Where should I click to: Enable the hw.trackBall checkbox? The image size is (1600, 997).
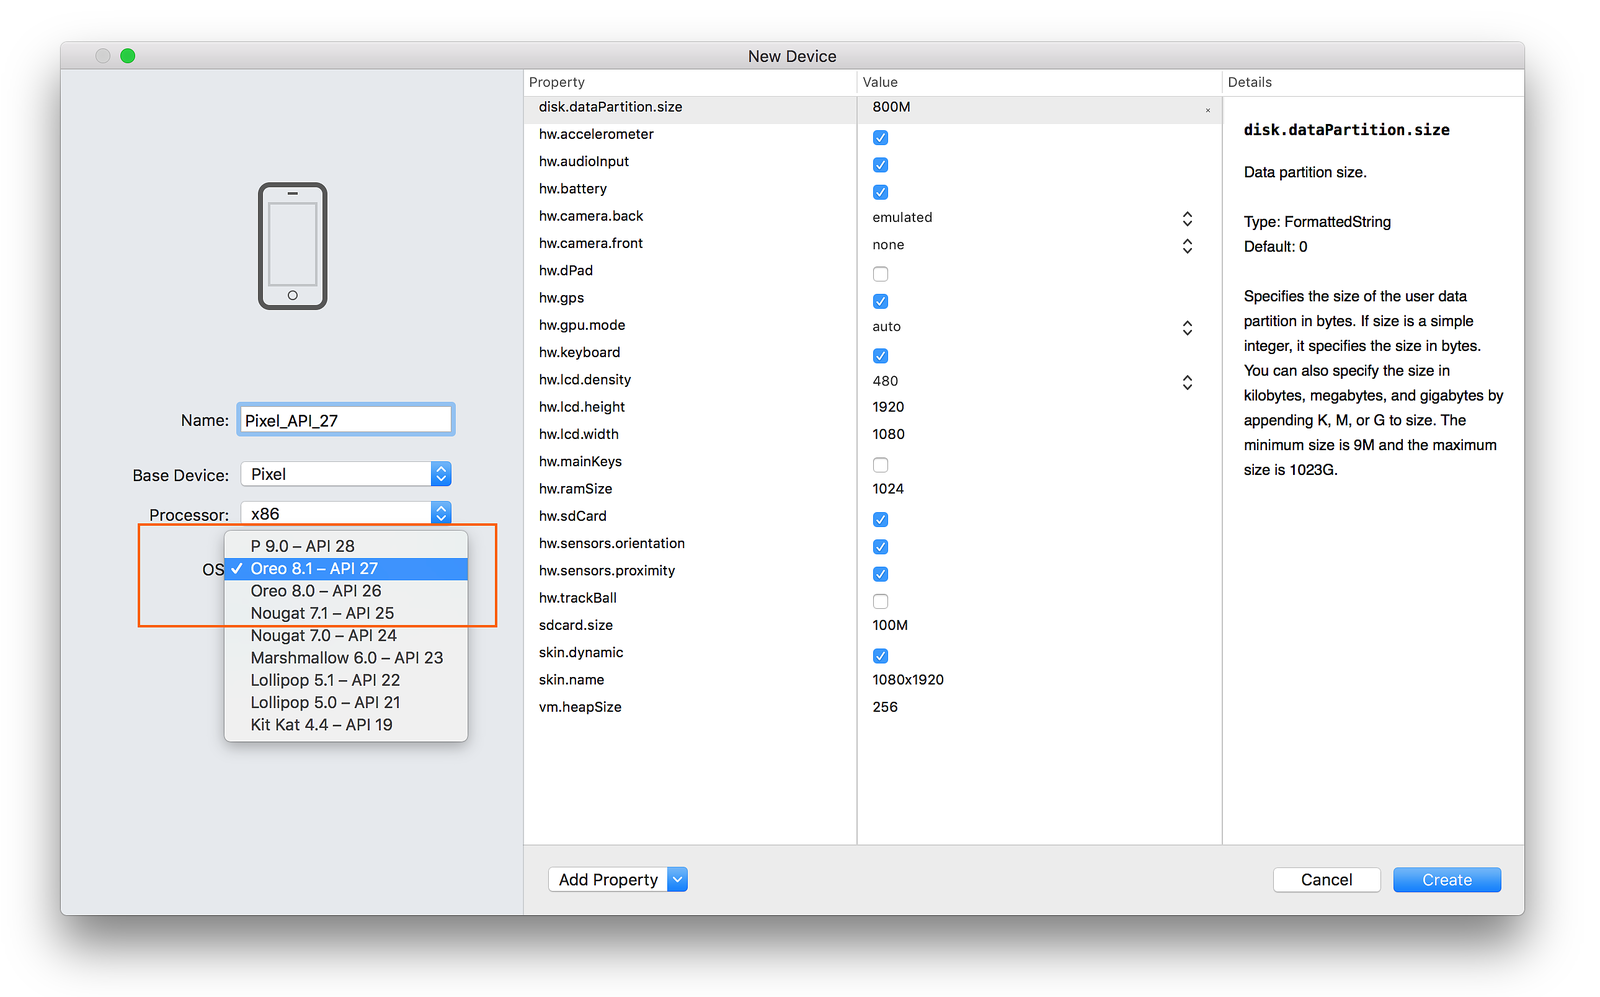[x=880, y=601]
